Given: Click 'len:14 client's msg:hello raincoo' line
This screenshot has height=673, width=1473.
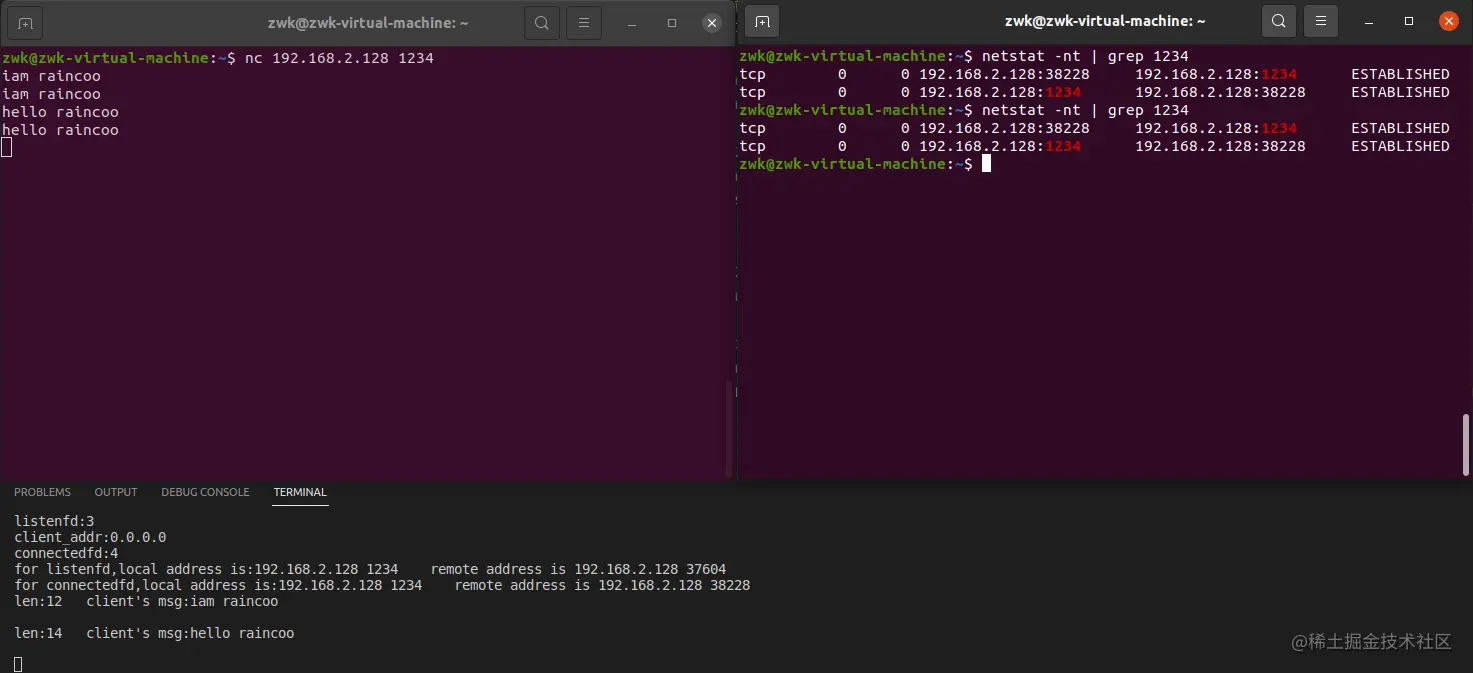Looking at the screenshot, I should (x=154, y=634).
